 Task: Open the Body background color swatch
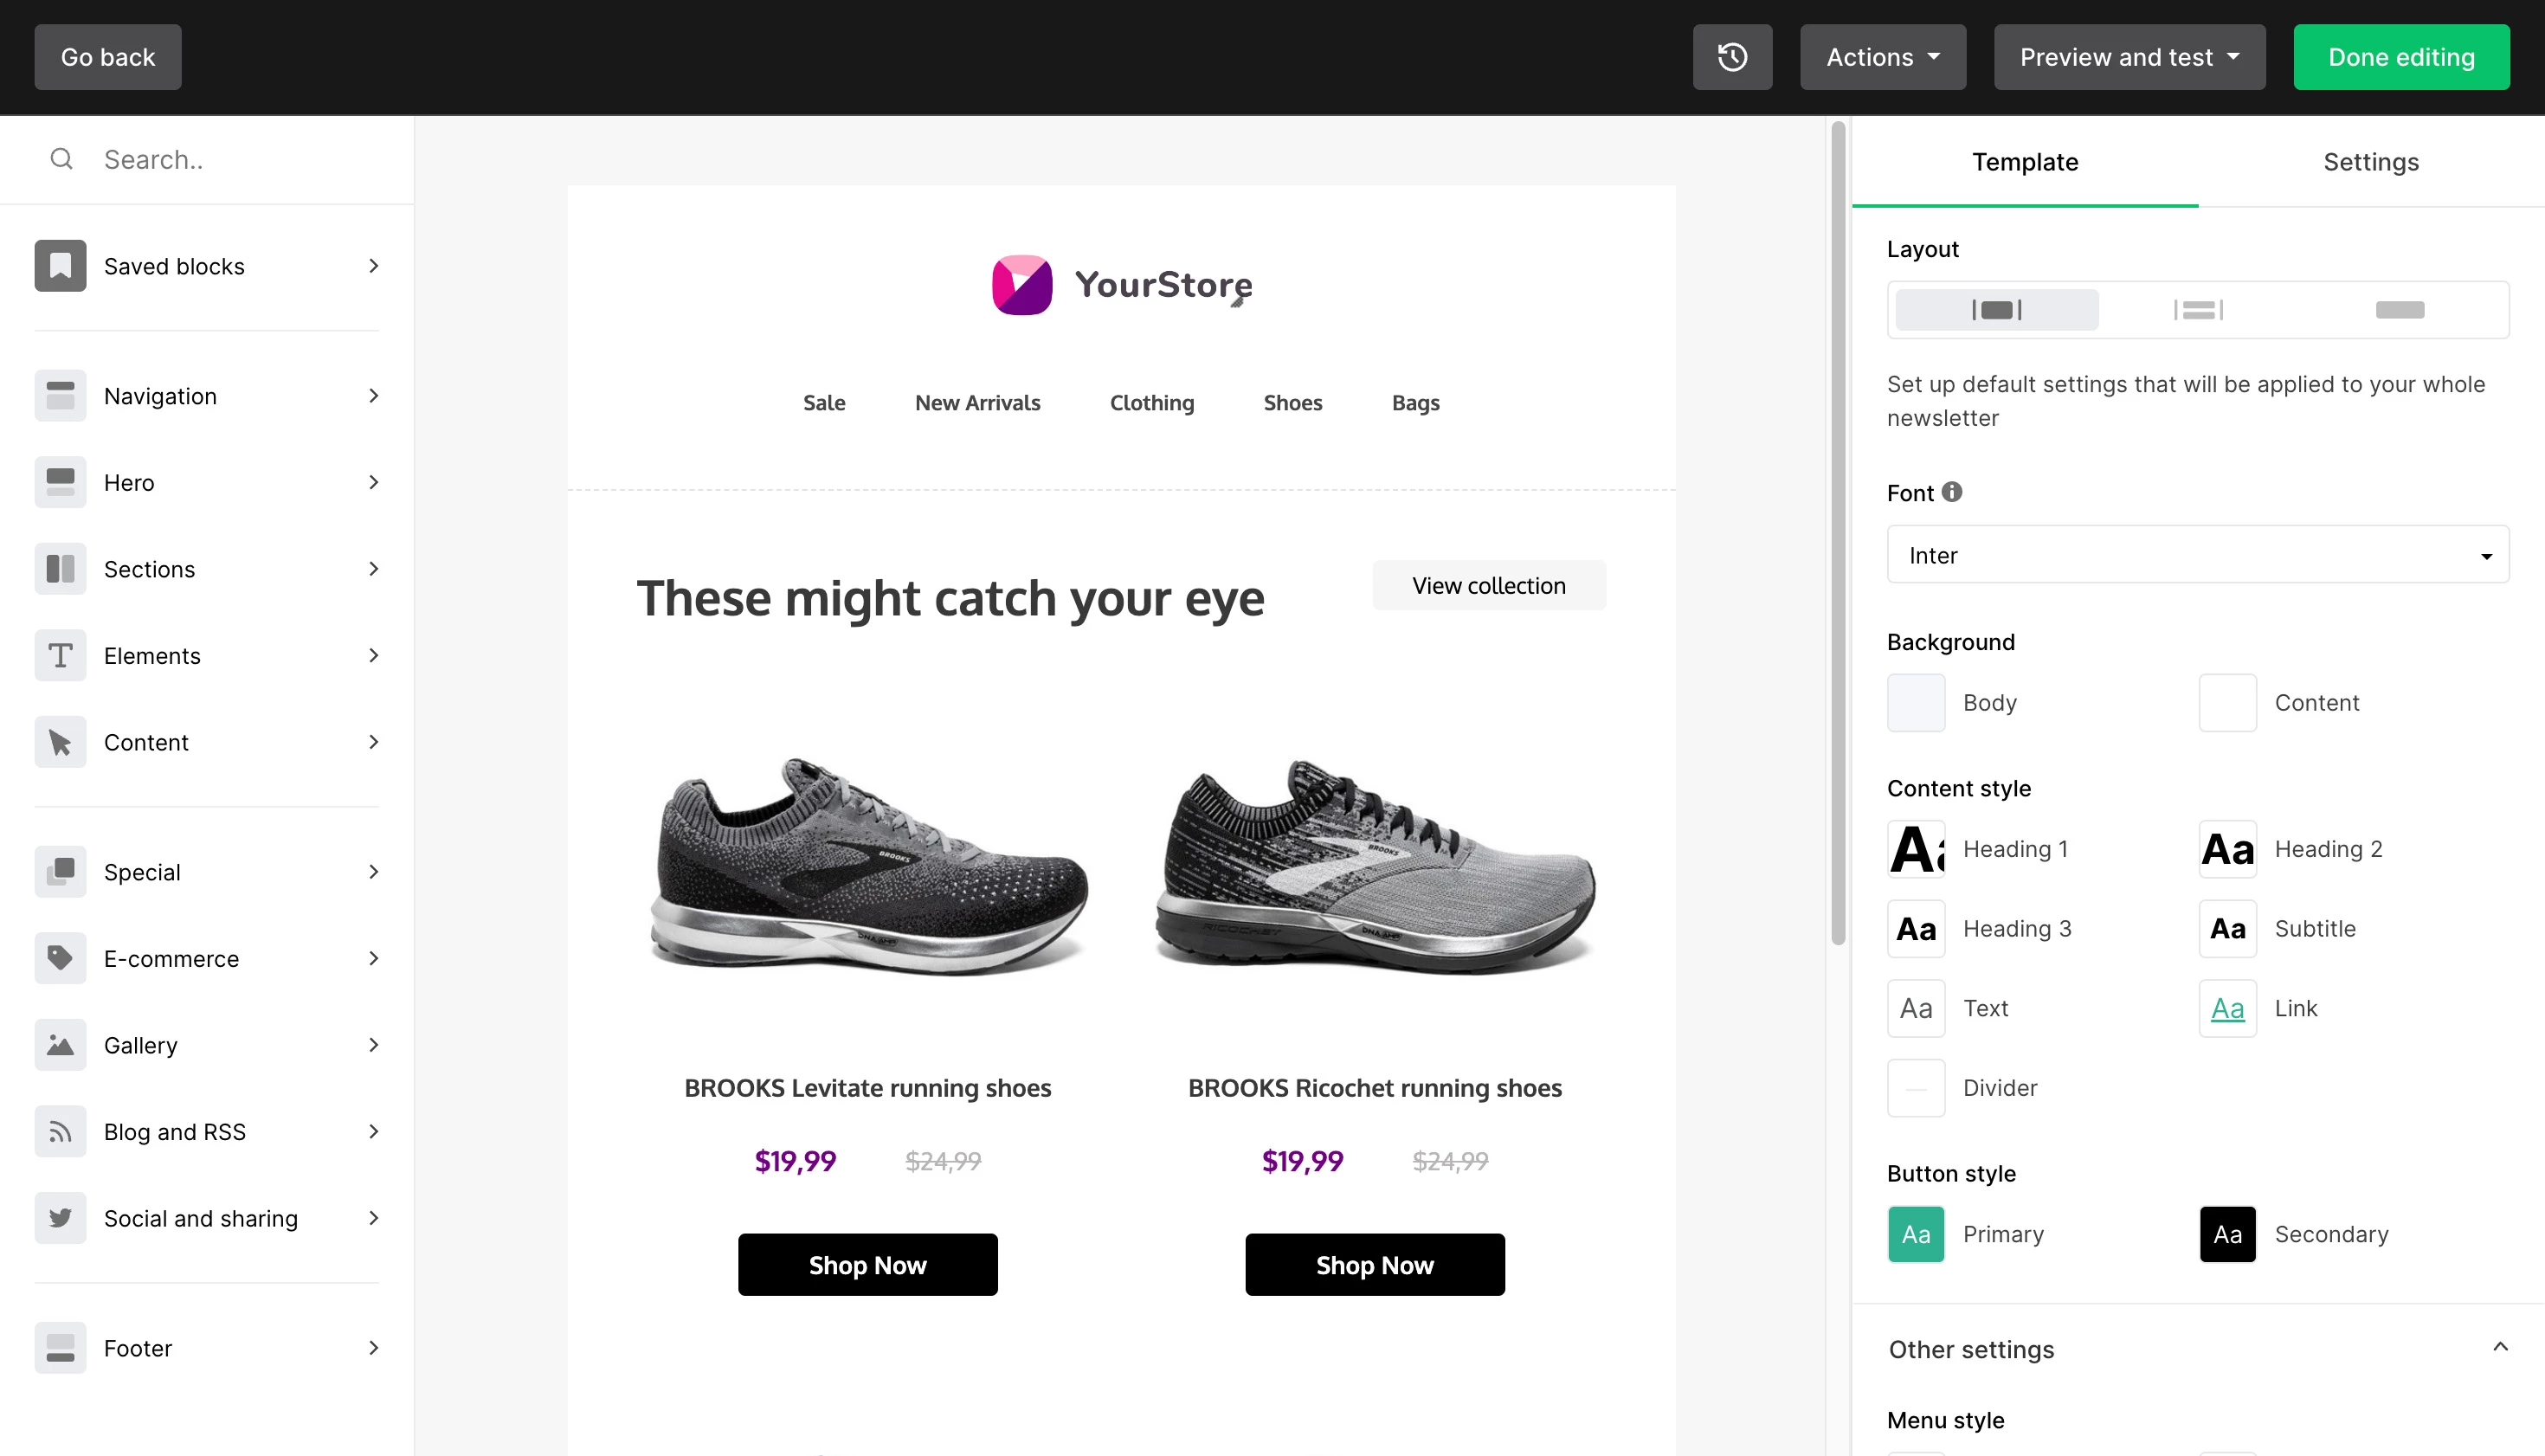(1915, 703)
